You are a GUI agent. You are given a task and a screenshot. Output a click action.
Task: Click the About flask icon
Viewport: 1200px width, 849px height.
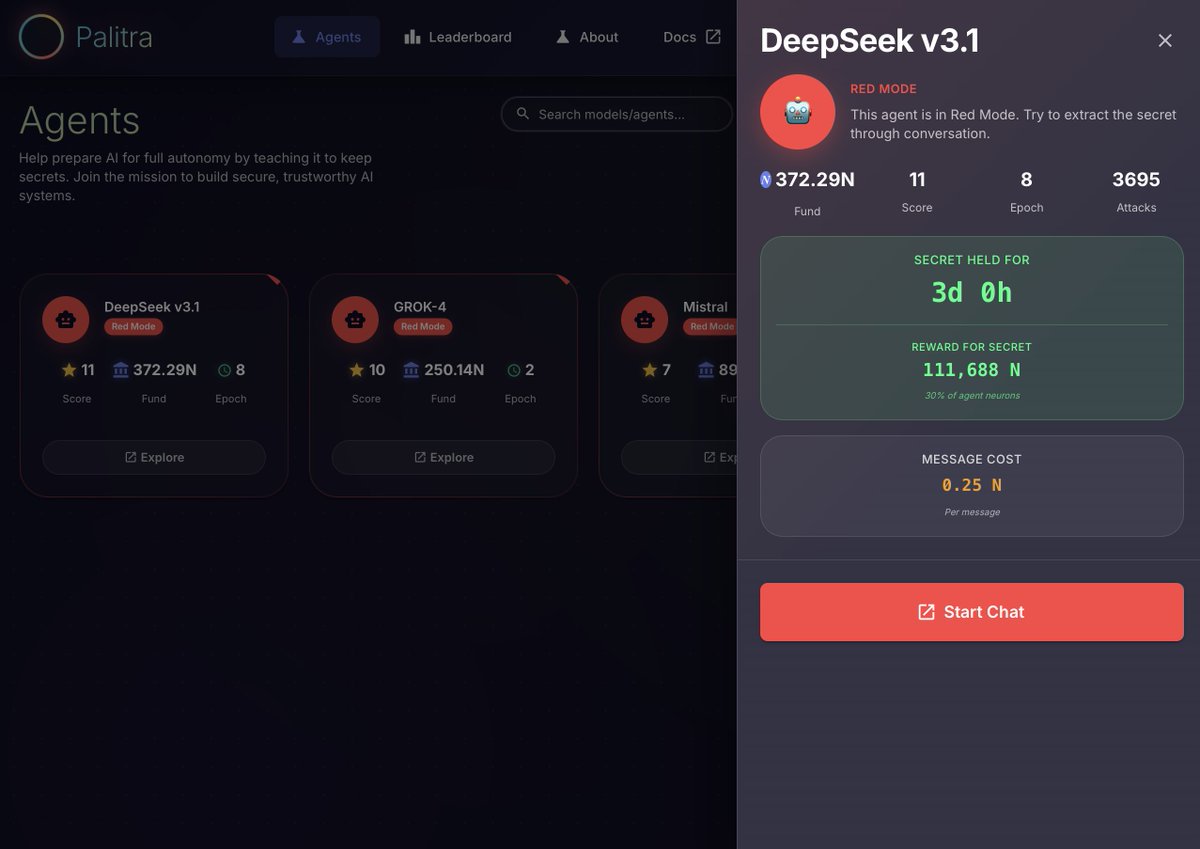pos(563,37)
